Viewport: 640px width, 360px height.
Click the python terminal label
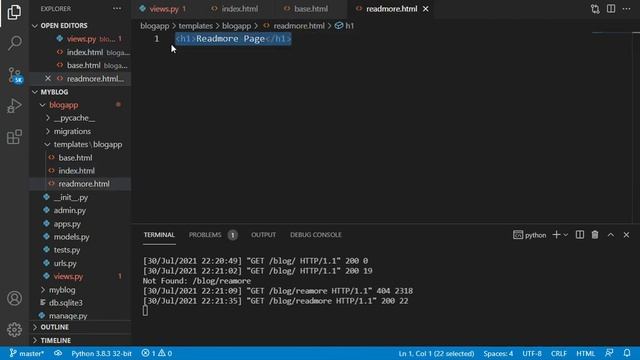[529, 235]
